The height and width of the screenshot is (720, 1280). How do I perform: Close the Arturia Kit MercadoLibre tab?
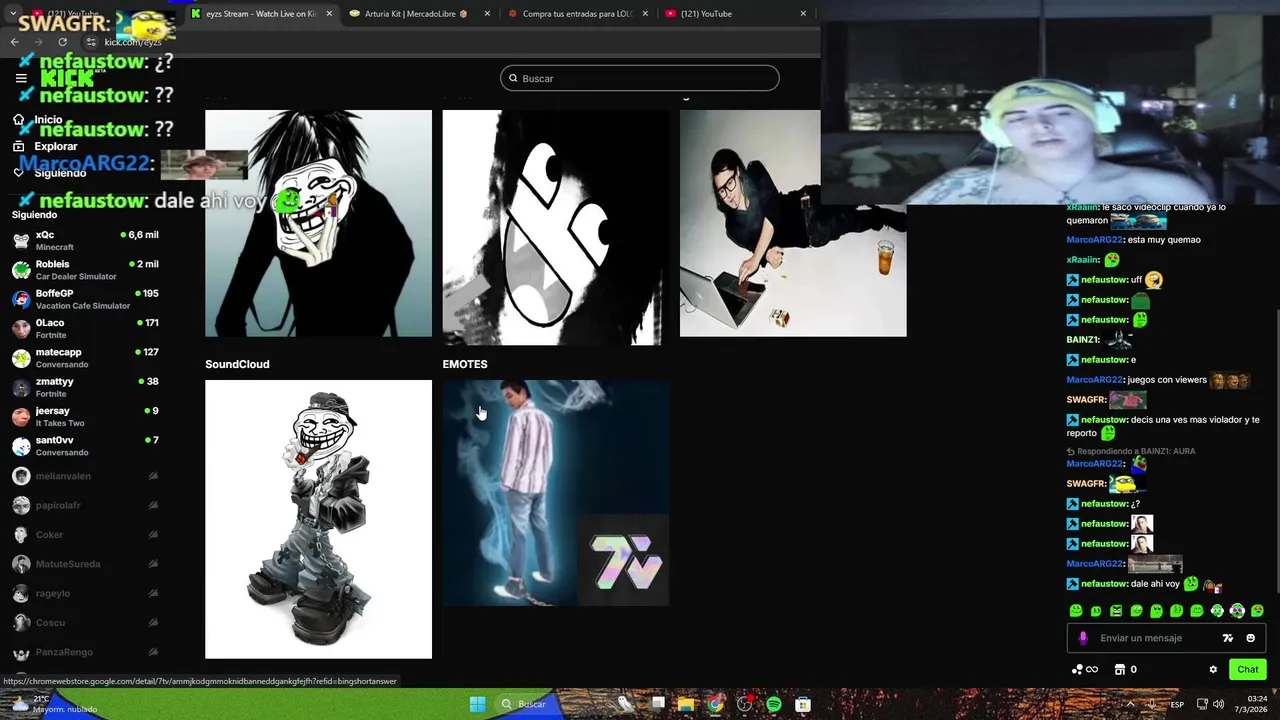(487, 14)
